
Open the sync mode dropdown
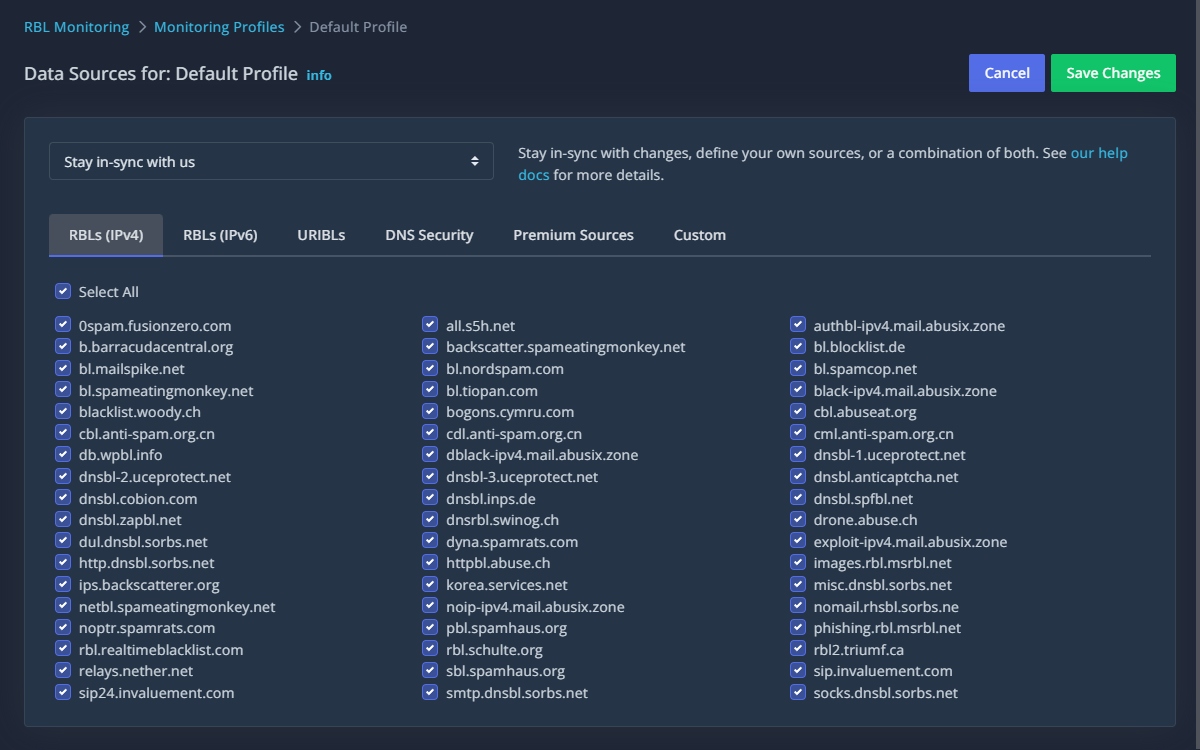coord(271,160)
